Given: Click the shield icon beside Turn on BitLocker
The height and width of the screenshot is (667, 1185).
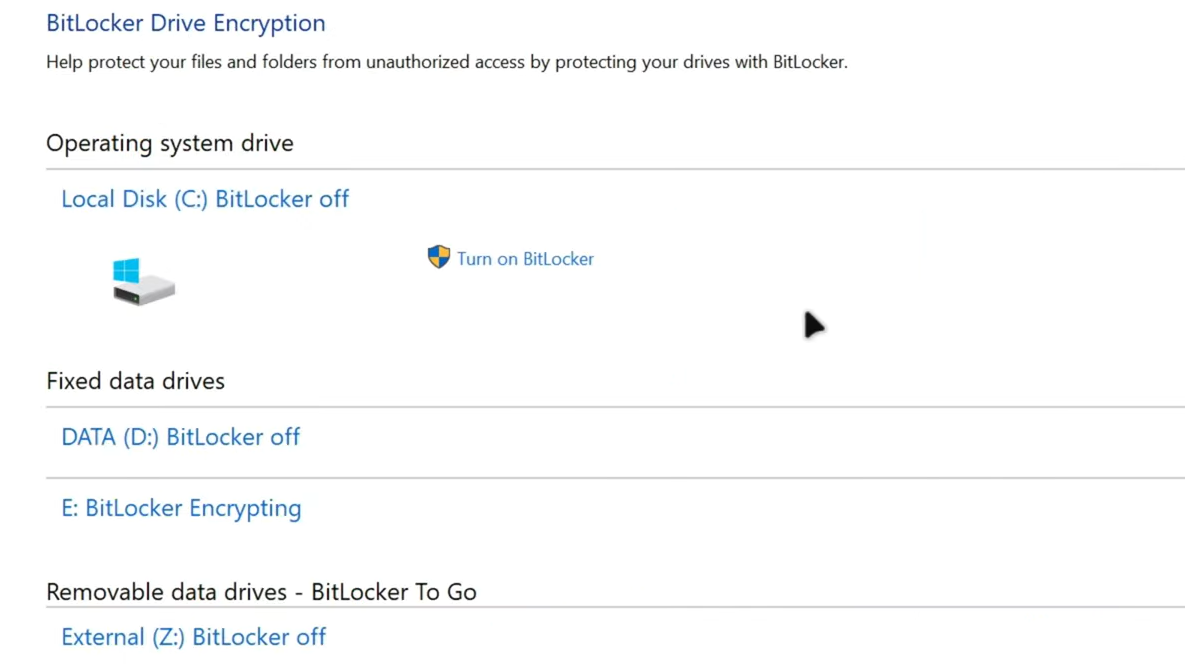Looking at the screenshot, I should click(438, 257).
